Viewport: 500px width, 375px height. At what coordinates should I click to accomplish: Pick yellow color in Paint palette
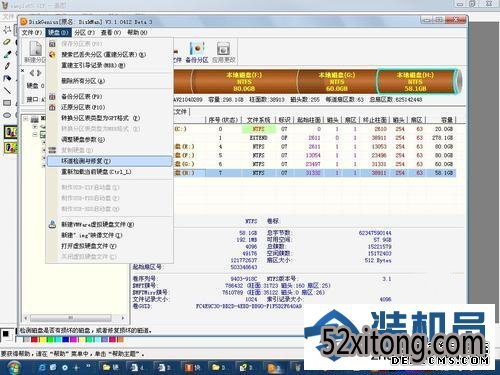tap(42, 340)
